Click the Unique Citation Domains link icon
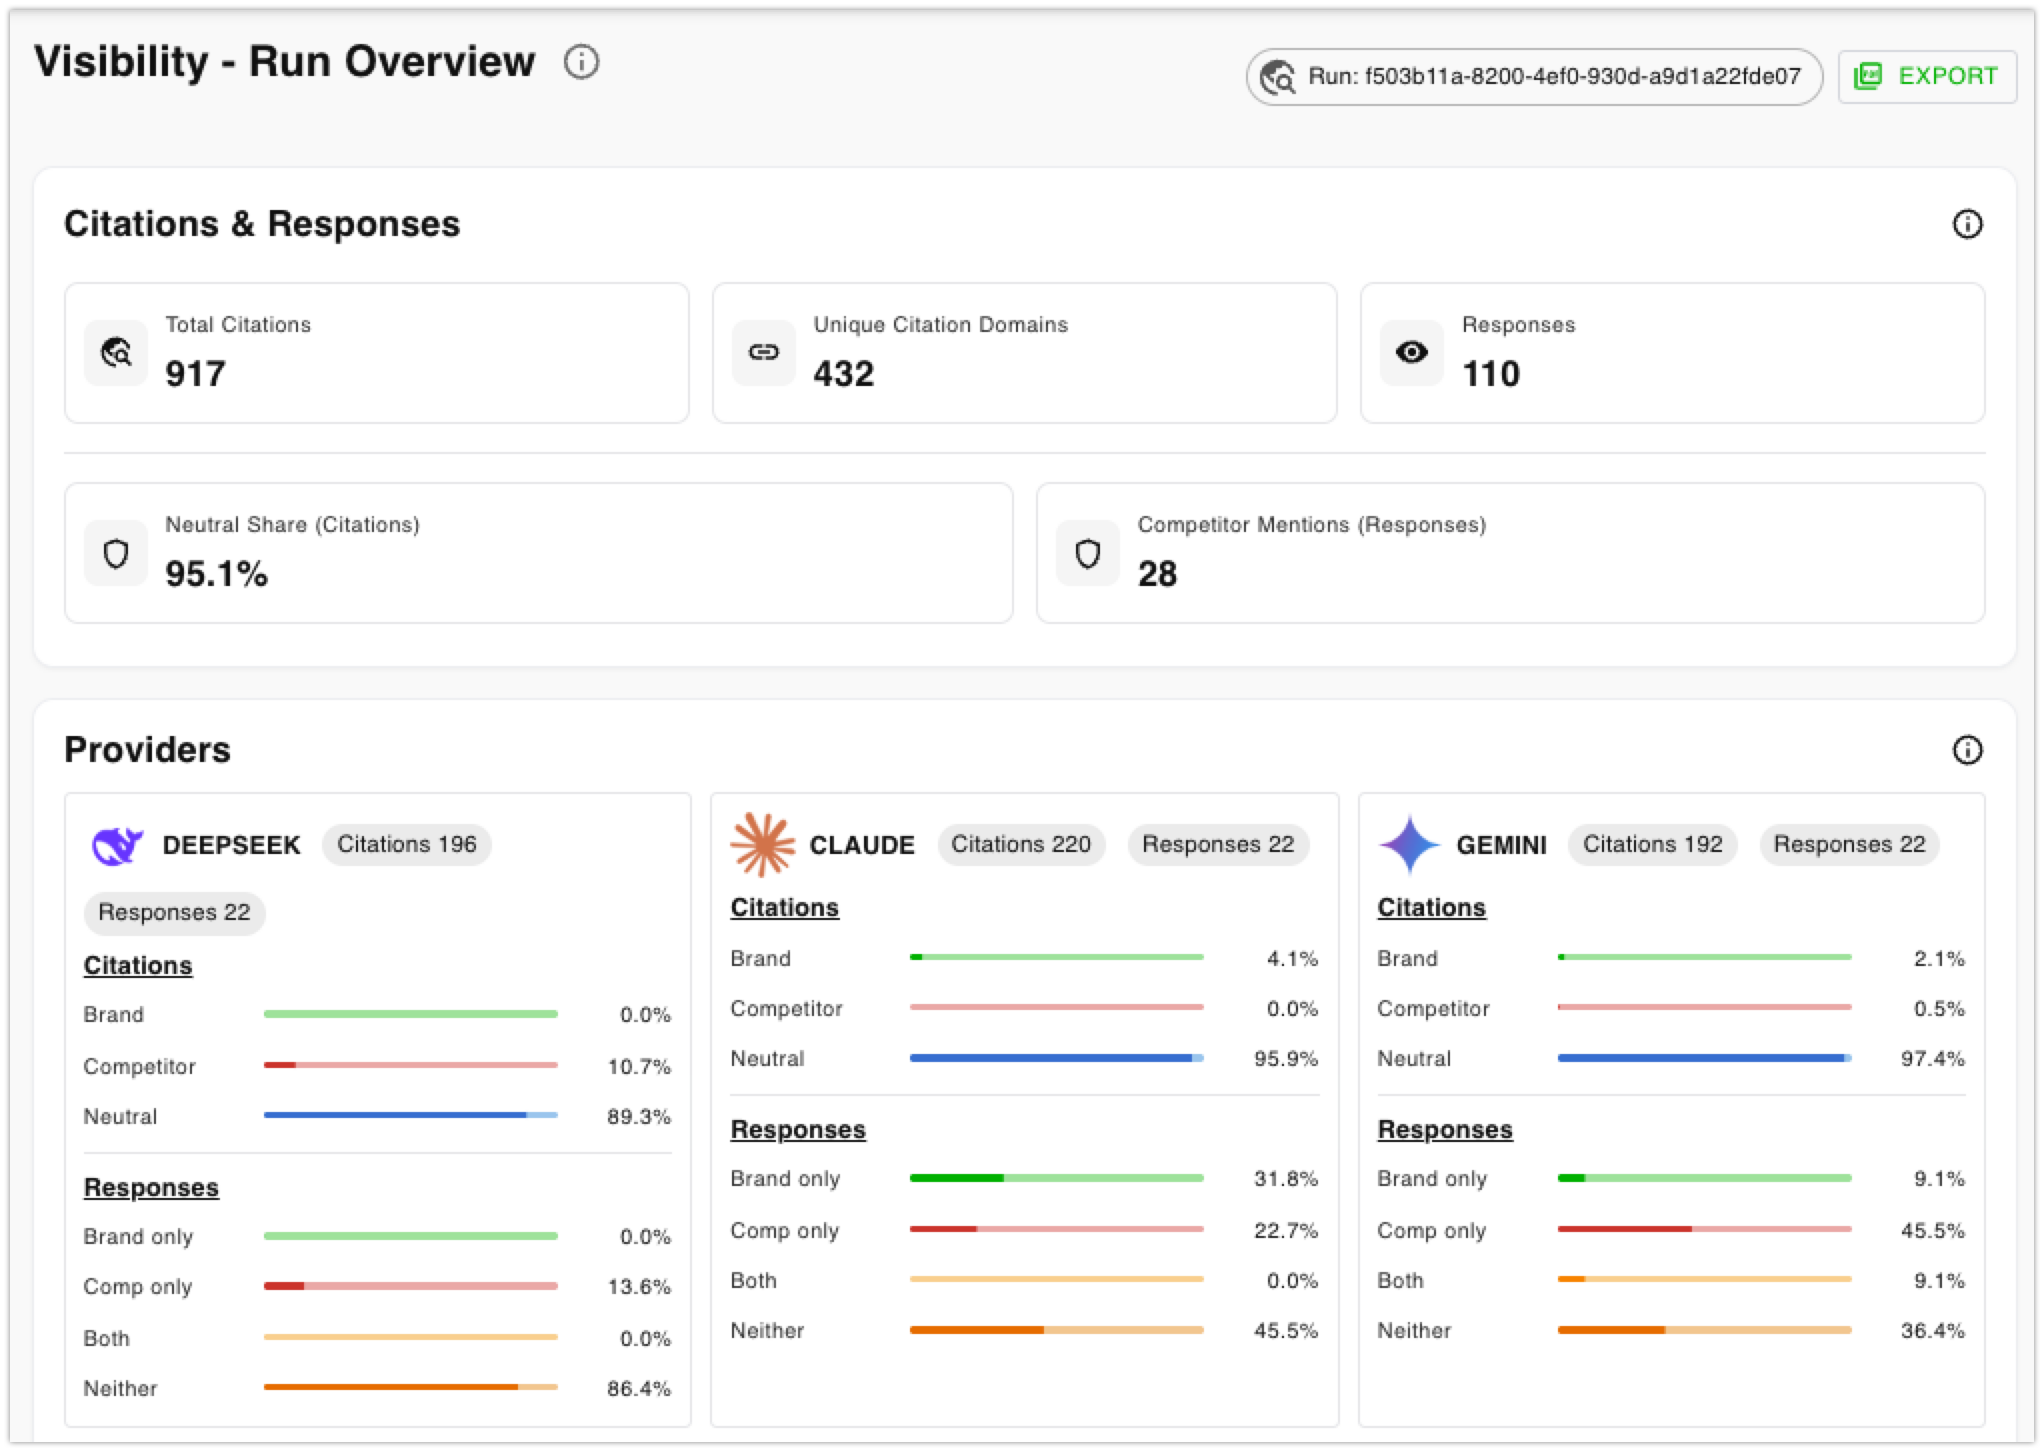The width and height of the screenshot is (2044, 1452). click(x=764, y=352)
